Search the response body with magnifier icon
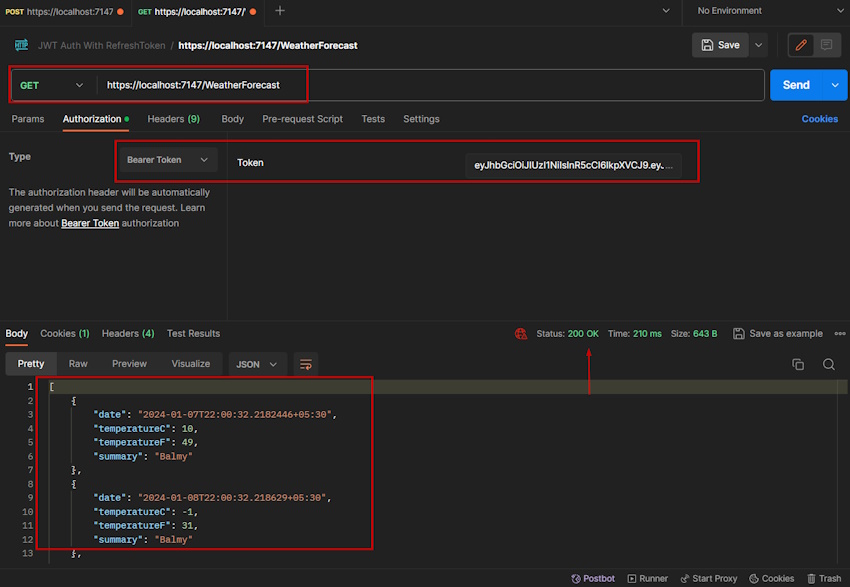 point(828,364)
